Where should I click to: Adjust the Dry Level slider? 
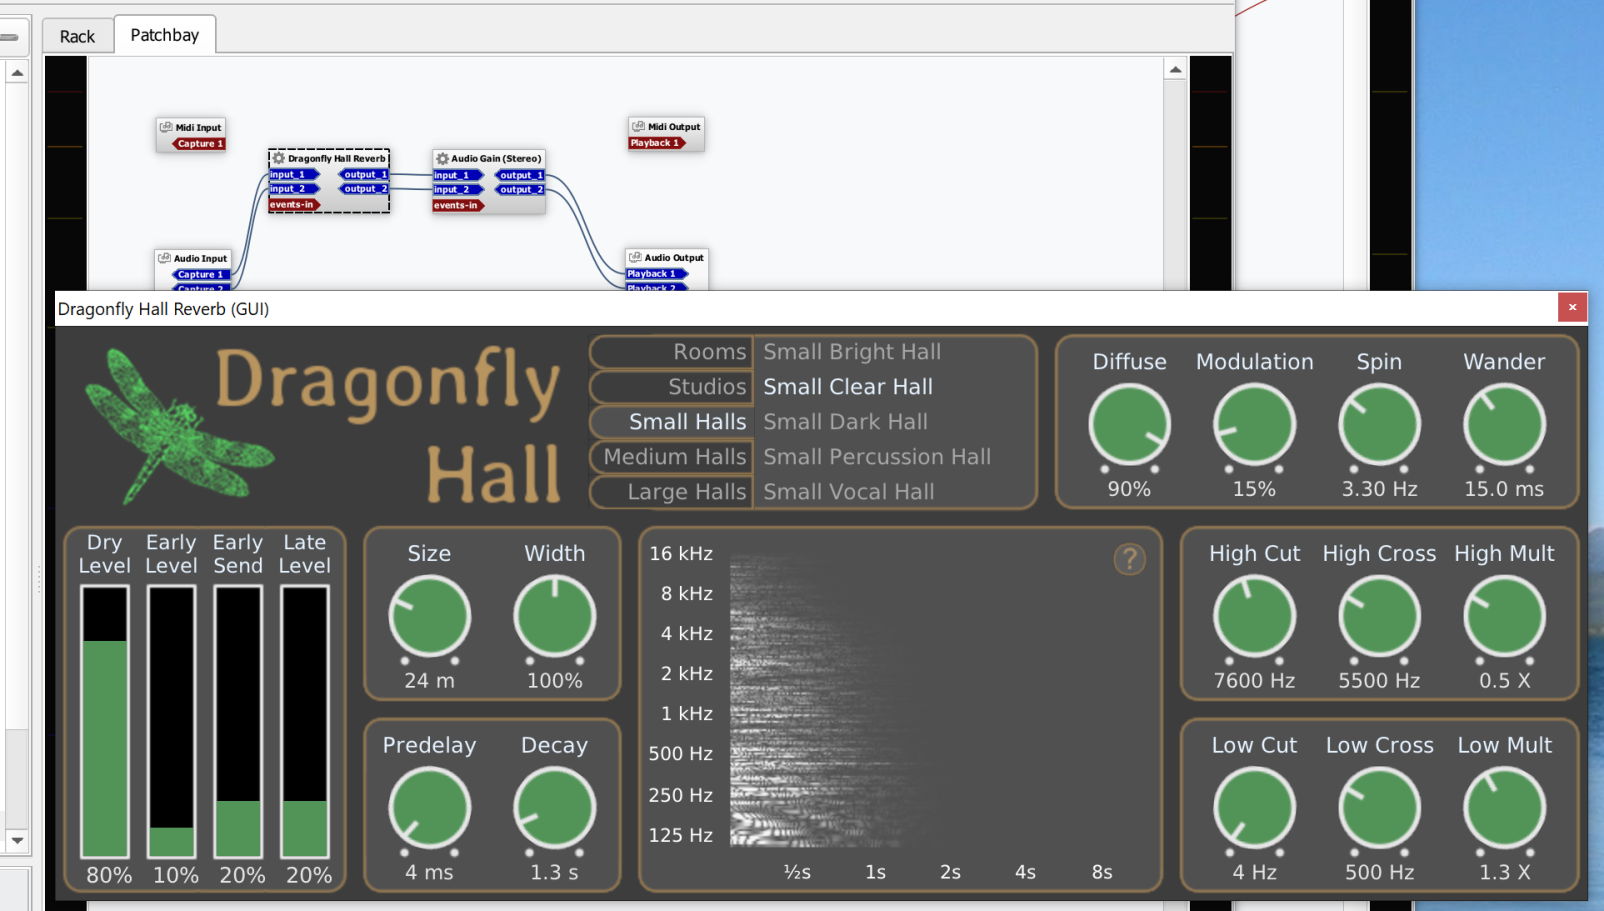[105, 720]
